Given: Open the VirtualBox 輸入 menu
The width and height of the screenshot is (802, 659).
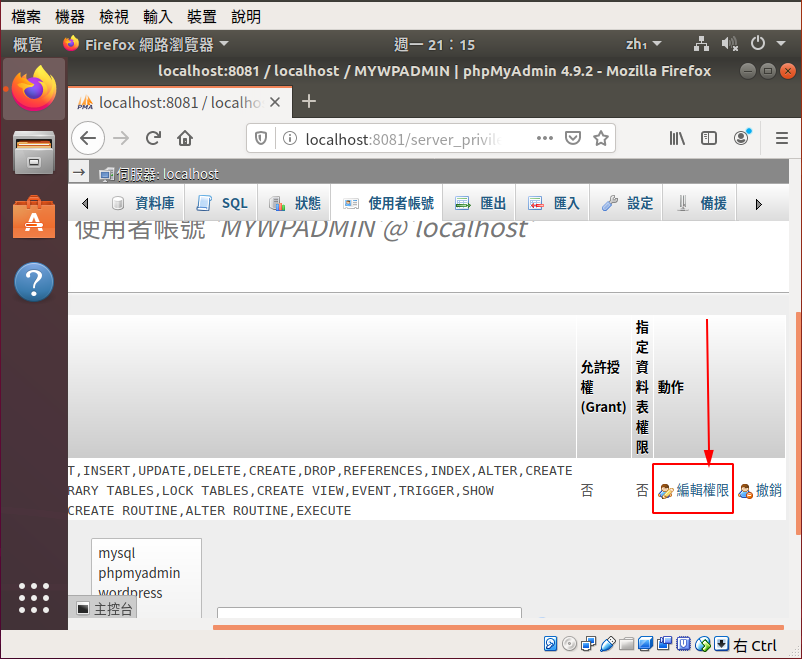Looking at the screenshot, I should coord(158,16).
